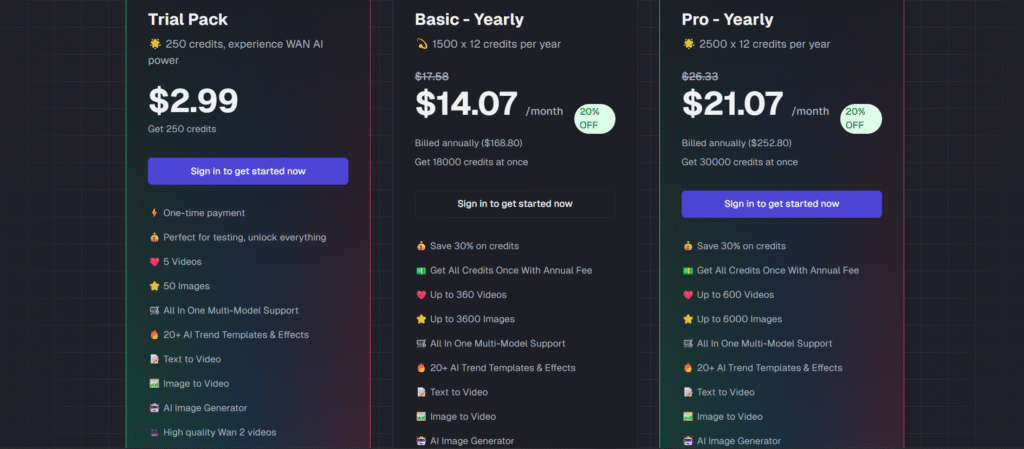The image size is (1024, 449).
Task: Click 'Up to 360 Videos' text
Action: pyautogui.click(x=468, y=295)
